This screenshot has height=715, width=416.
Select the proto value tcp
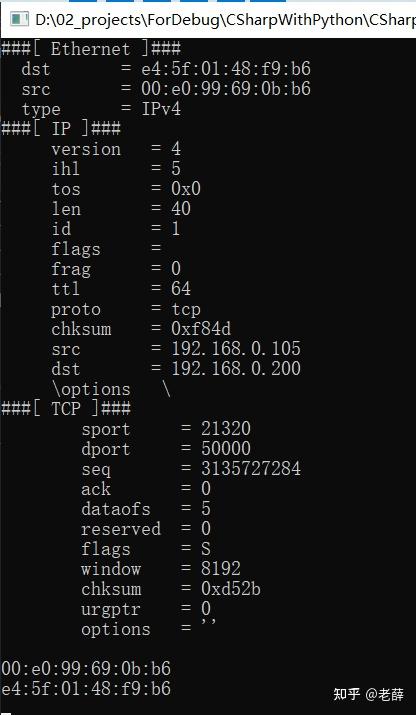[186, 310]
